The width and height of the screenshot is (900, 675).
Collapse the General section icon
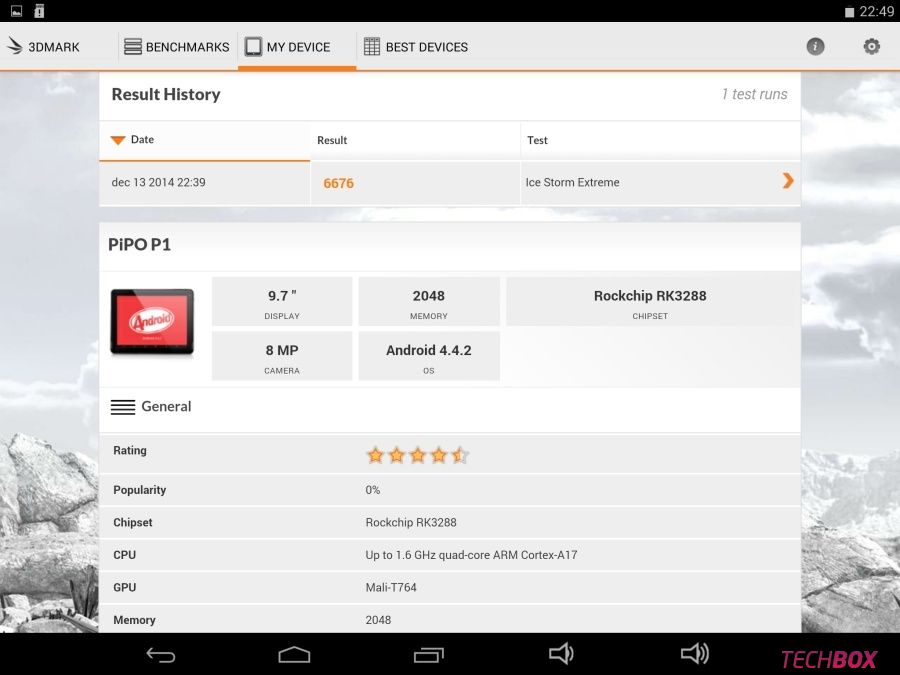click(123, 407)
